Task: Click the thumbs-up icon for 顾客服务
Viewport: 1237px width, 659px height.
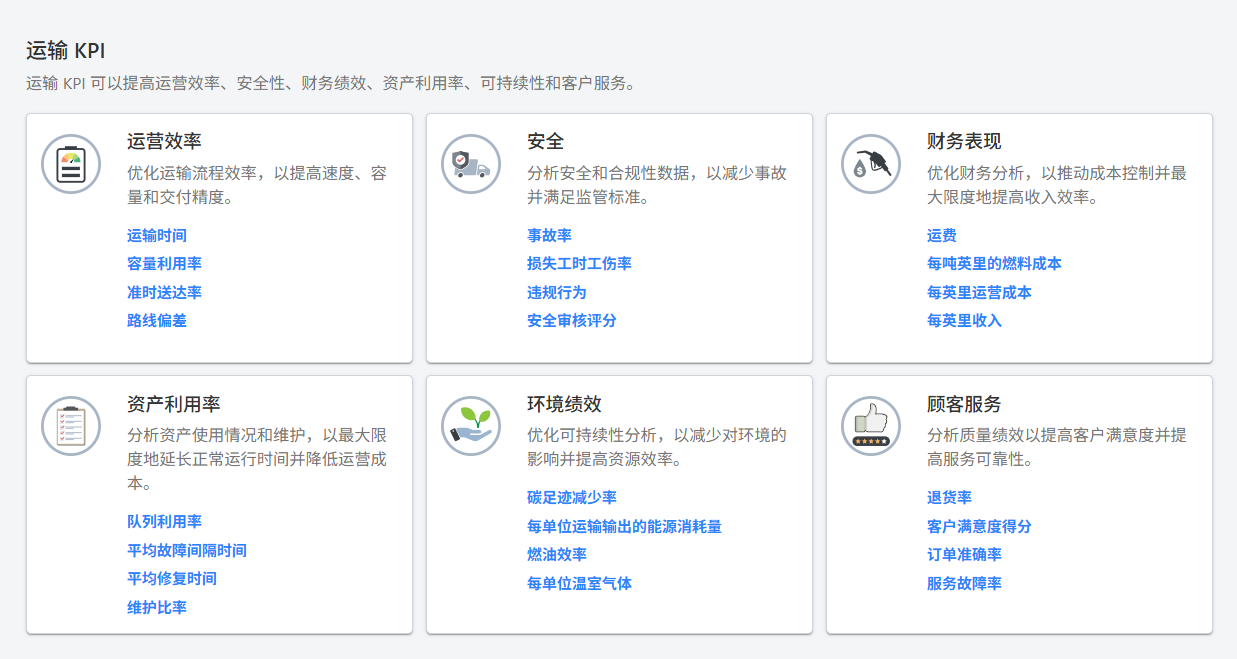Action: coord(870,426)
